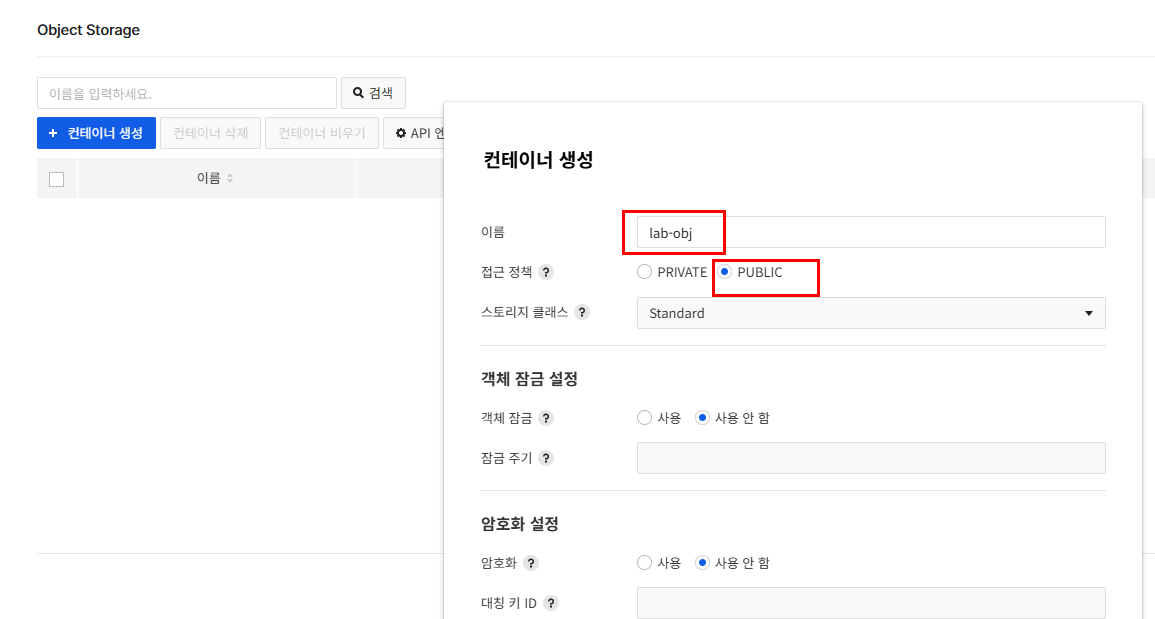Click the 컨테이너 생성 button
This screenshot has height=619, width=1155.
pyautogui.click(x=96, y=133)
